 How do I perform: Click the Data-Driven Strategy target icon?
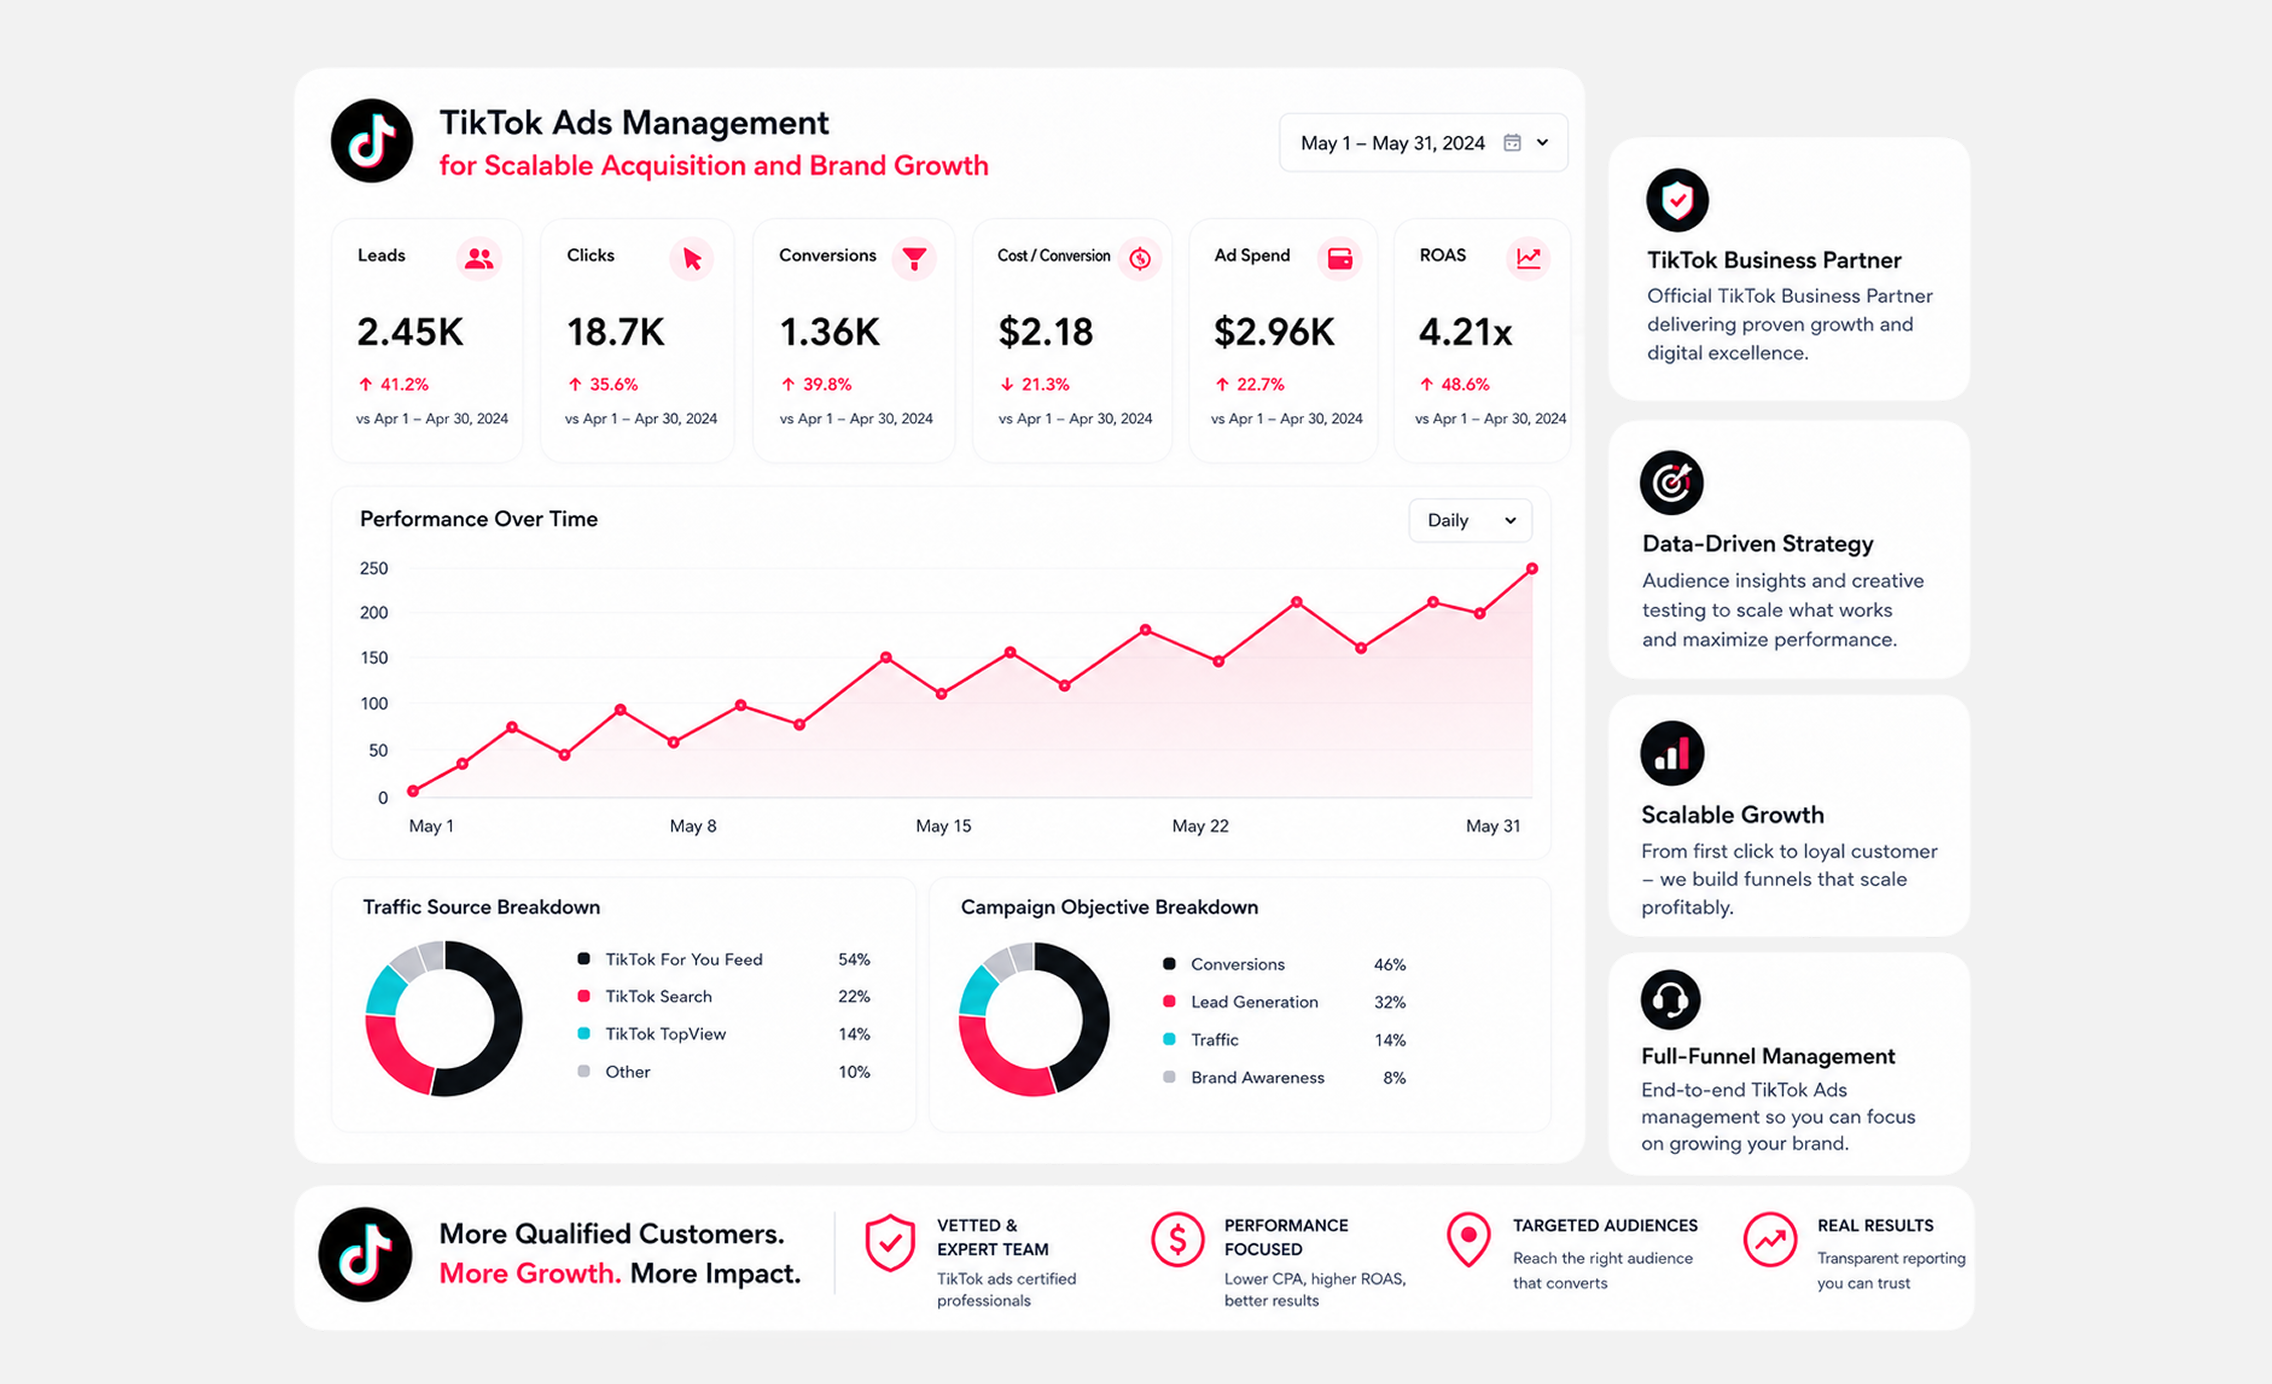(x=1671, y=483)
